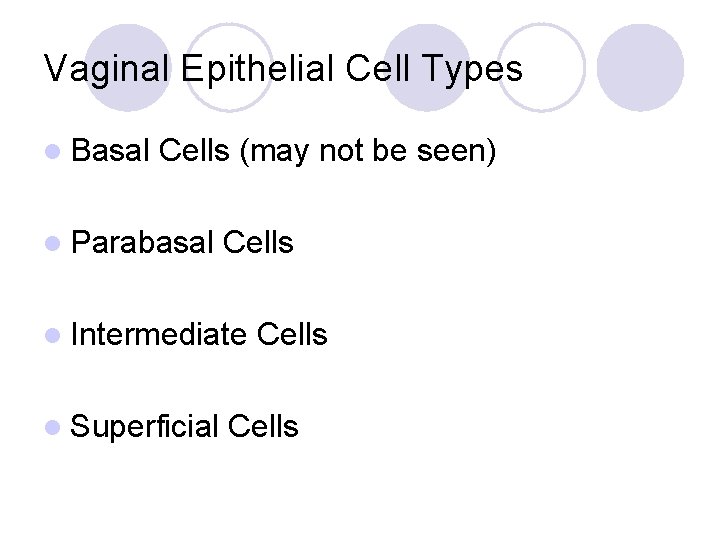720x540 pixels.
Task: Select the "Superficial Cells" bullet text
Action: coord(185,427)
